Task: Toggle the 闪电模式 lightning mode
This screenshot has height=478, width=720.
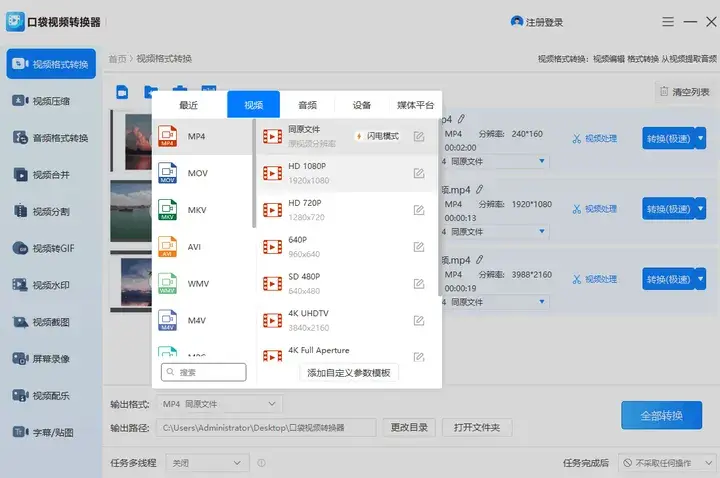Action: point(377,136)
